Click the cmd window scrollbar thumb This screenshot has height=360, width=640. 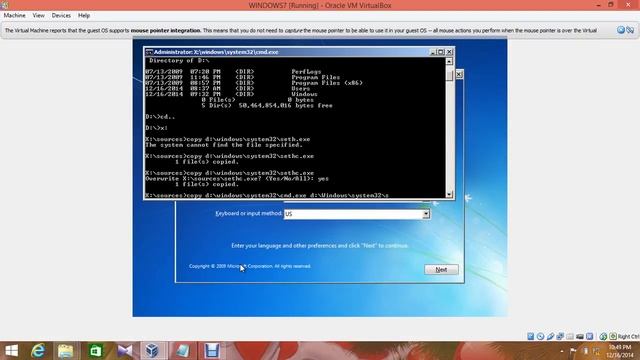[449, 76]
